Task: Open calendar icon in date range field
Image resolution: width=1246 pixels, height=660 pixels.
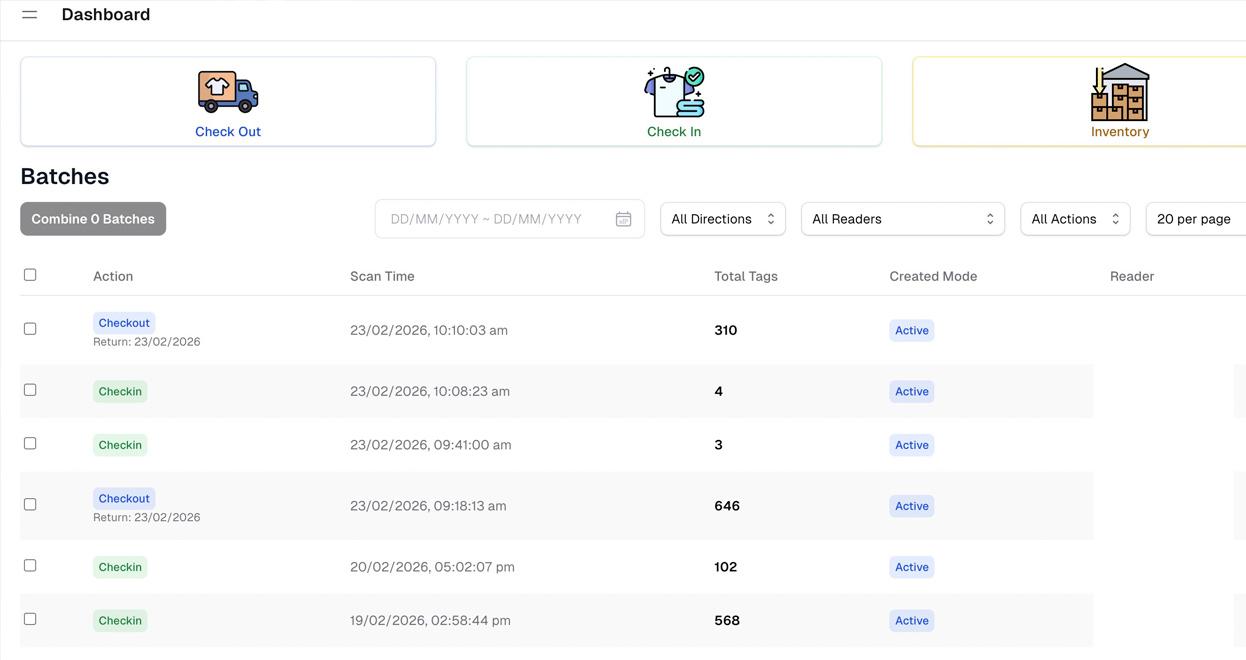Action: (623, 219)
